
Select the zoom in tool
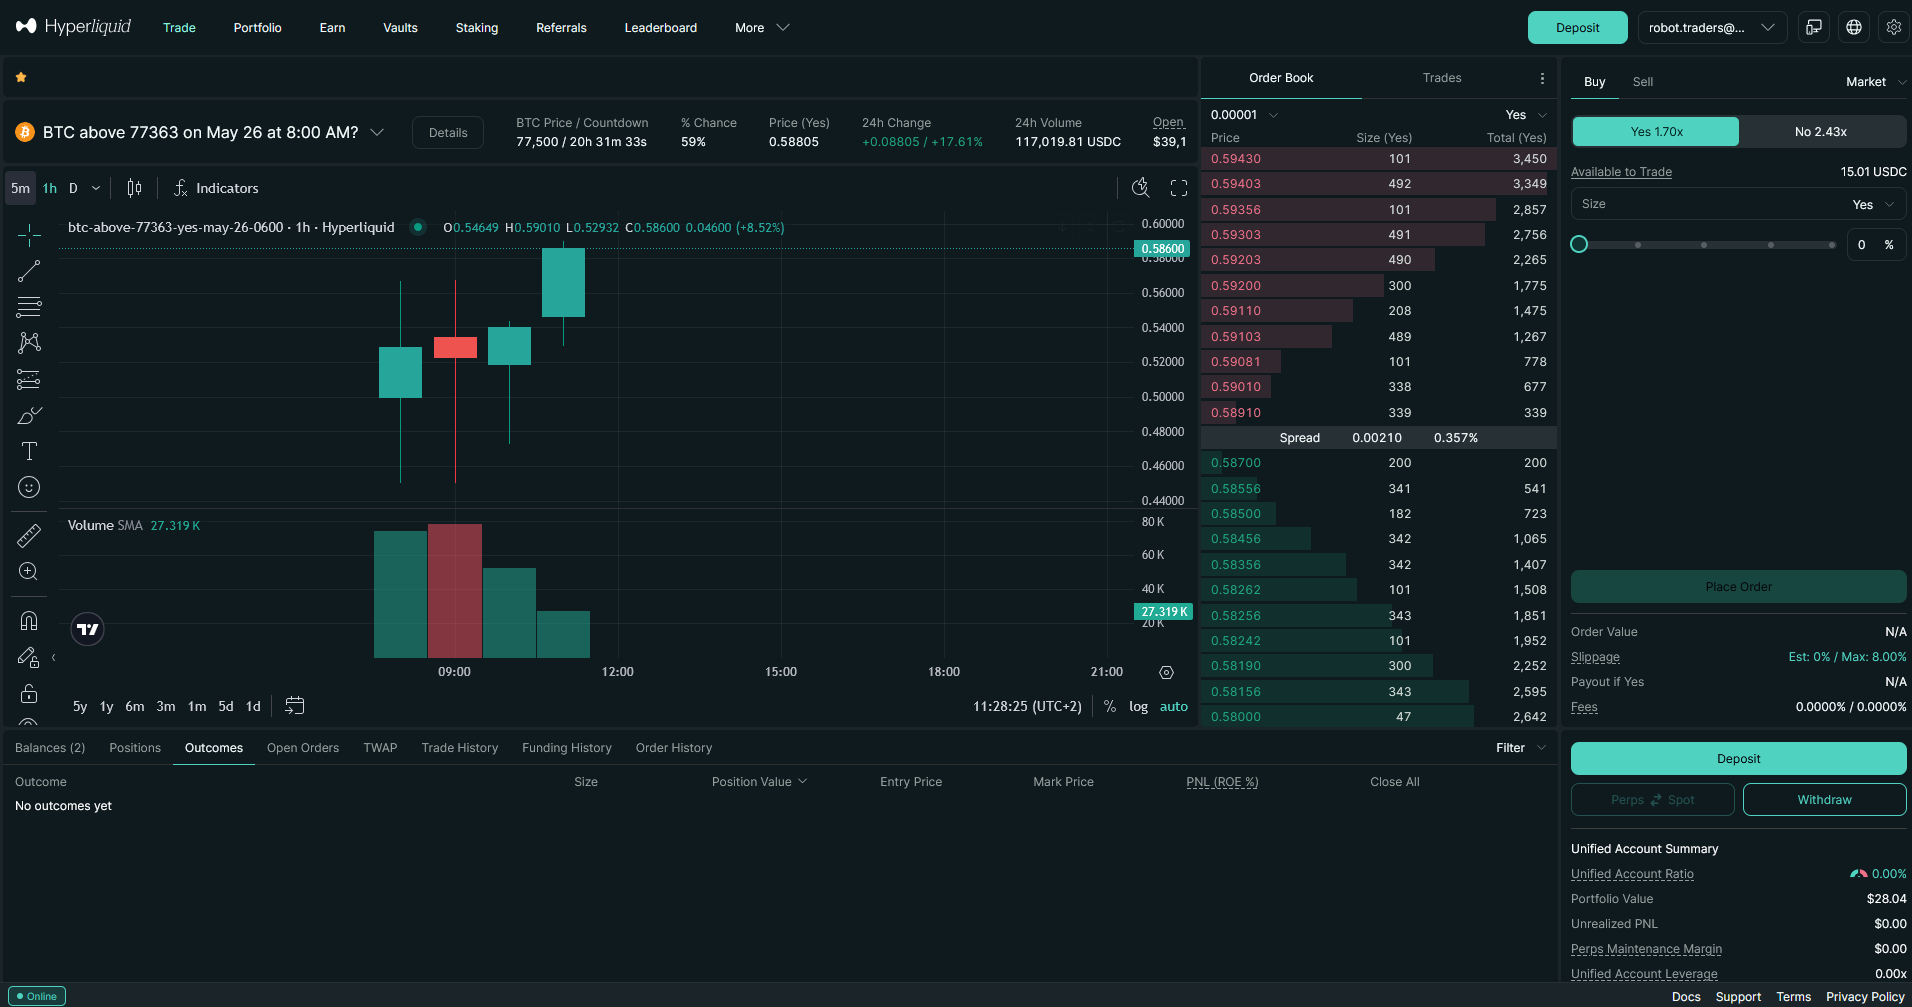coord(29,571)
